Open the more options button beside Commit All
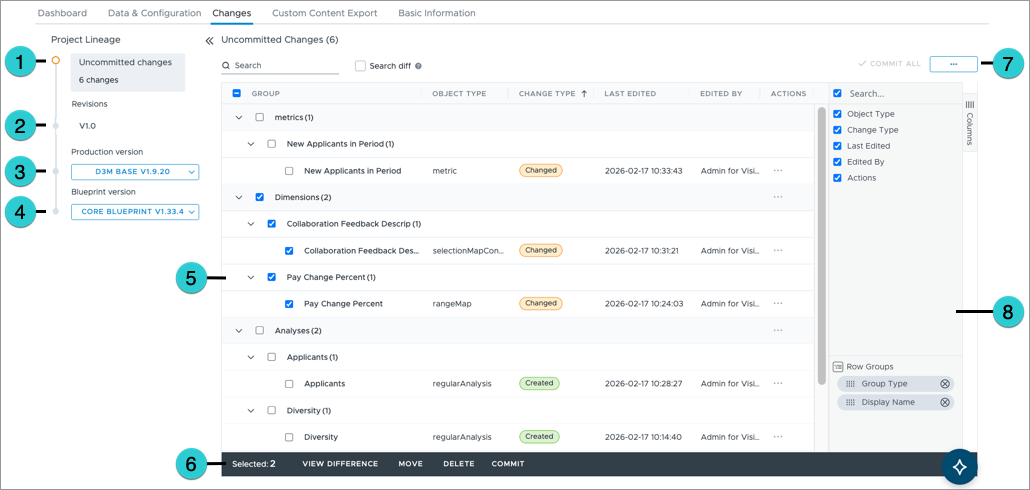 [x=953, y=63]
